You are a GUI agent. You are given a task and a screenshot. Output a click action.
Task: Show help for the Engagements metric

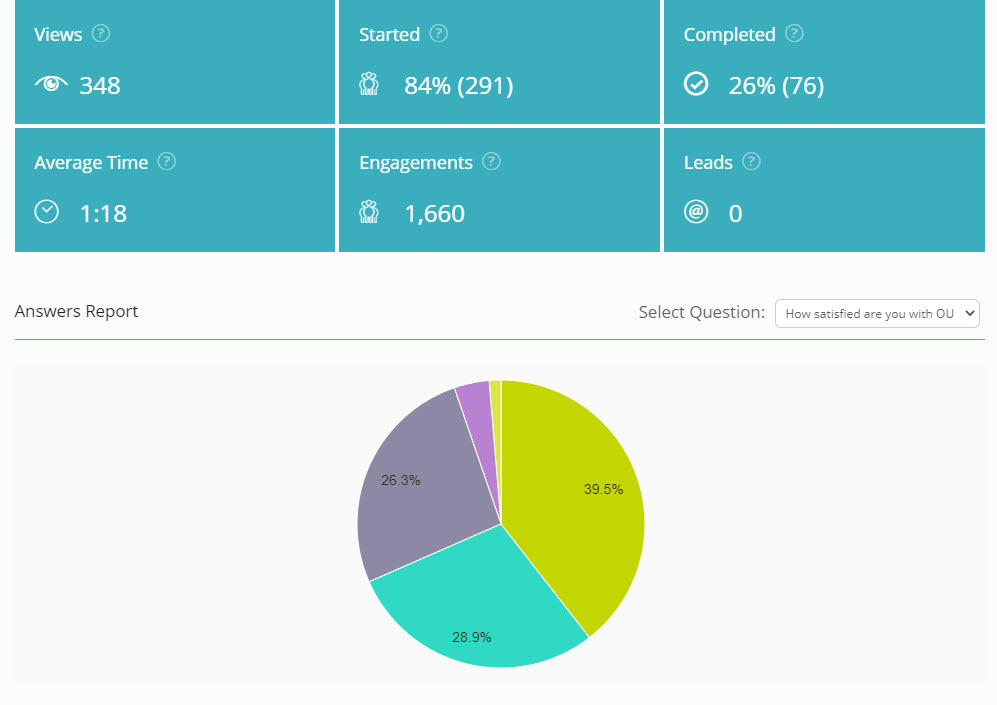point(491,162)
